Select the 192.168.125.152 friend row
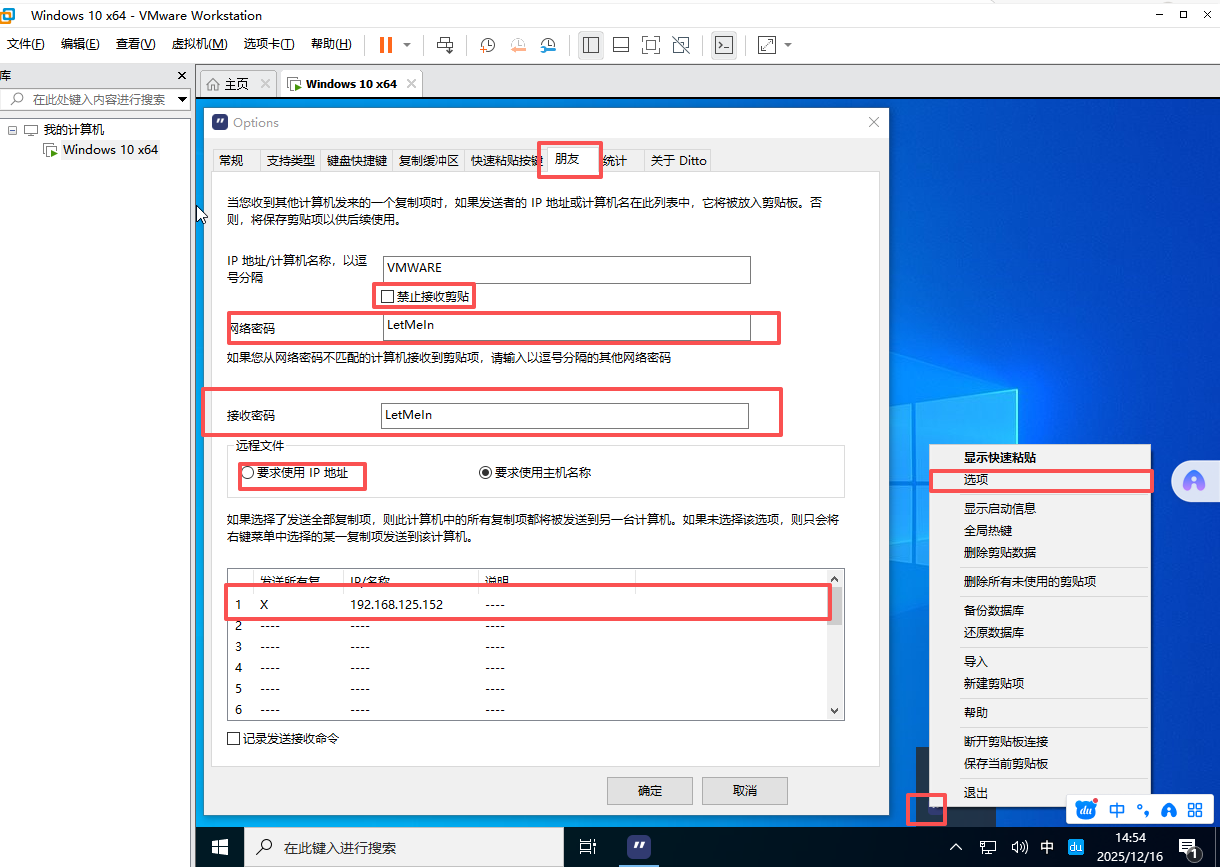 click(x=528, y=605)
